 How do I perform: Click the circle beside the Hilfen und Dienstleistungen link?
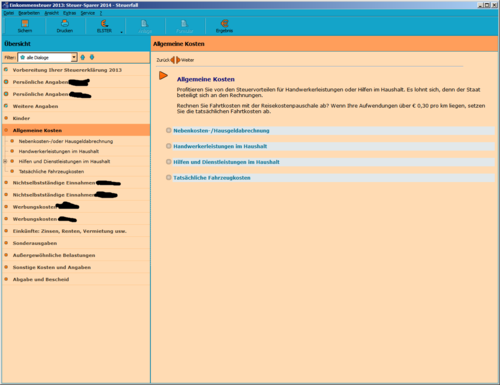[x=169, y=162]
